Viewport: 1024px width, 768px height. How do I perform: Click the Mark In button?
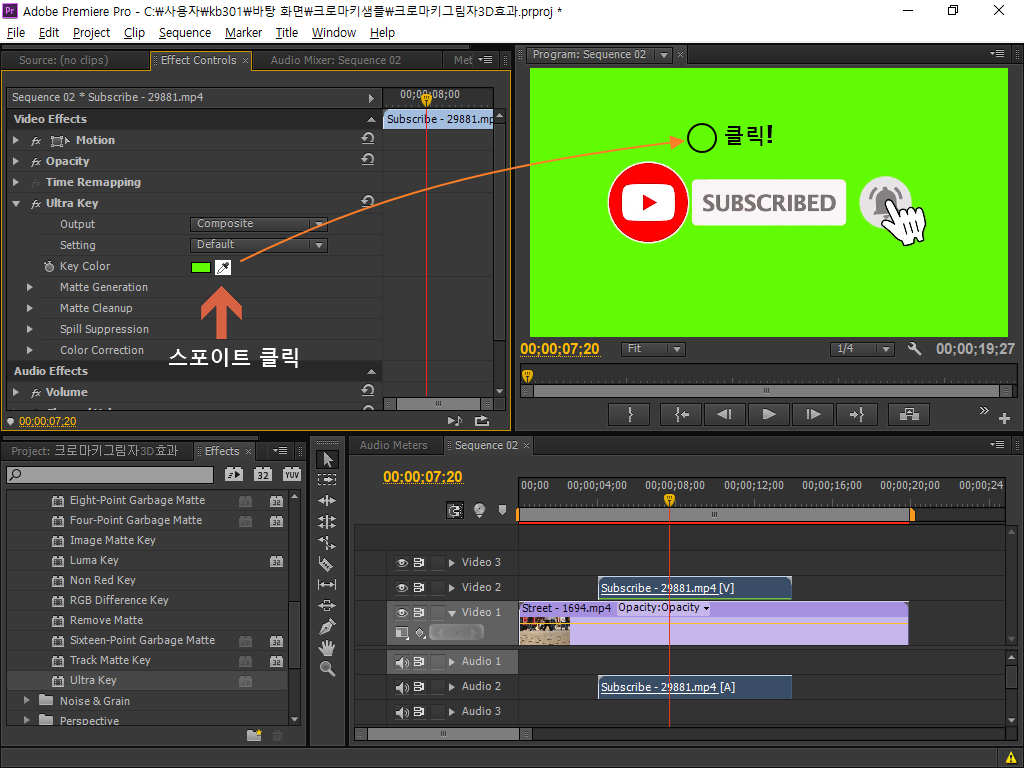click(x=630, y=415)
